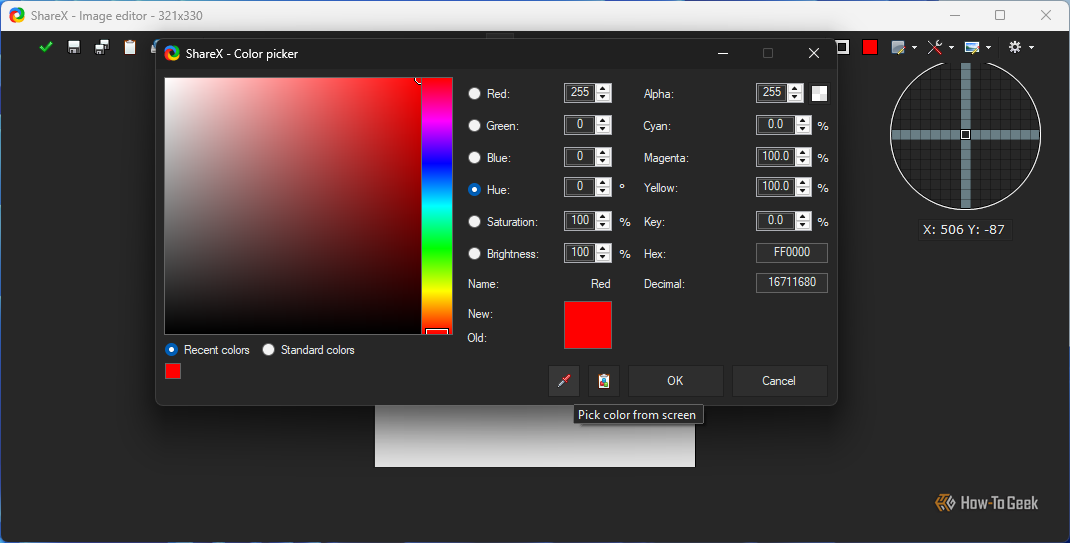1070x543 pixels.
Task: Expand the dropdown arrow next to wrench tools icon
Action: (951, 48)
